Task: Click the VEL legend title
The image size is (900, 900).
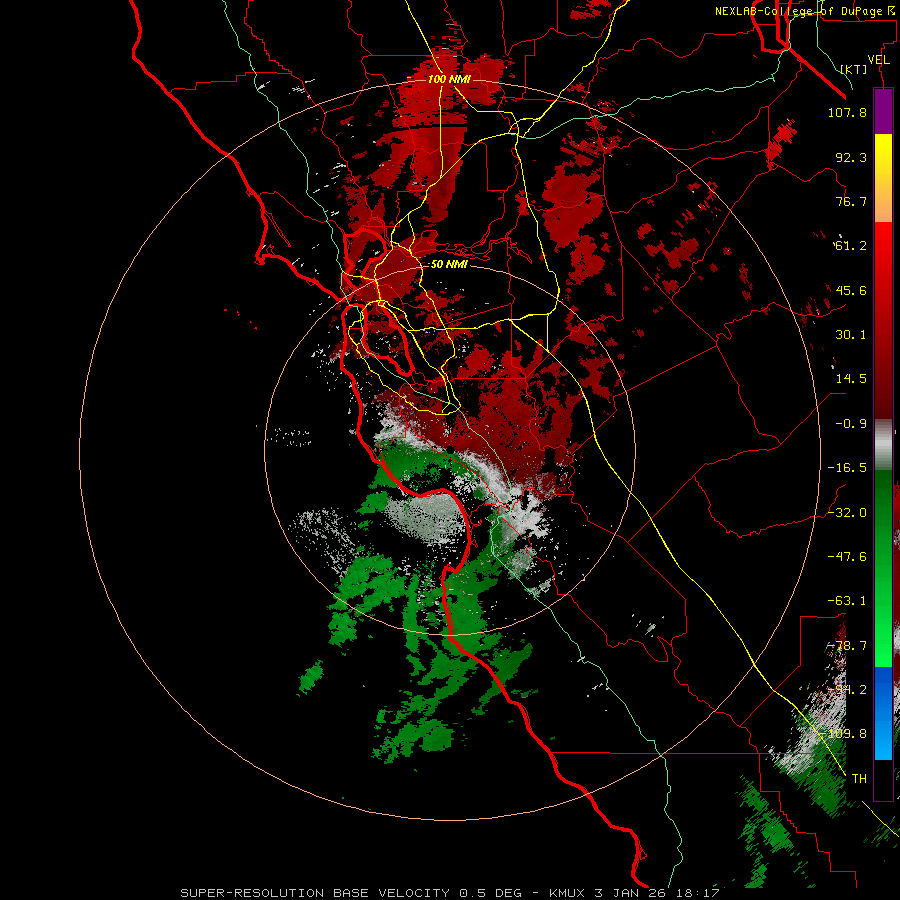Action: point(879,60)
